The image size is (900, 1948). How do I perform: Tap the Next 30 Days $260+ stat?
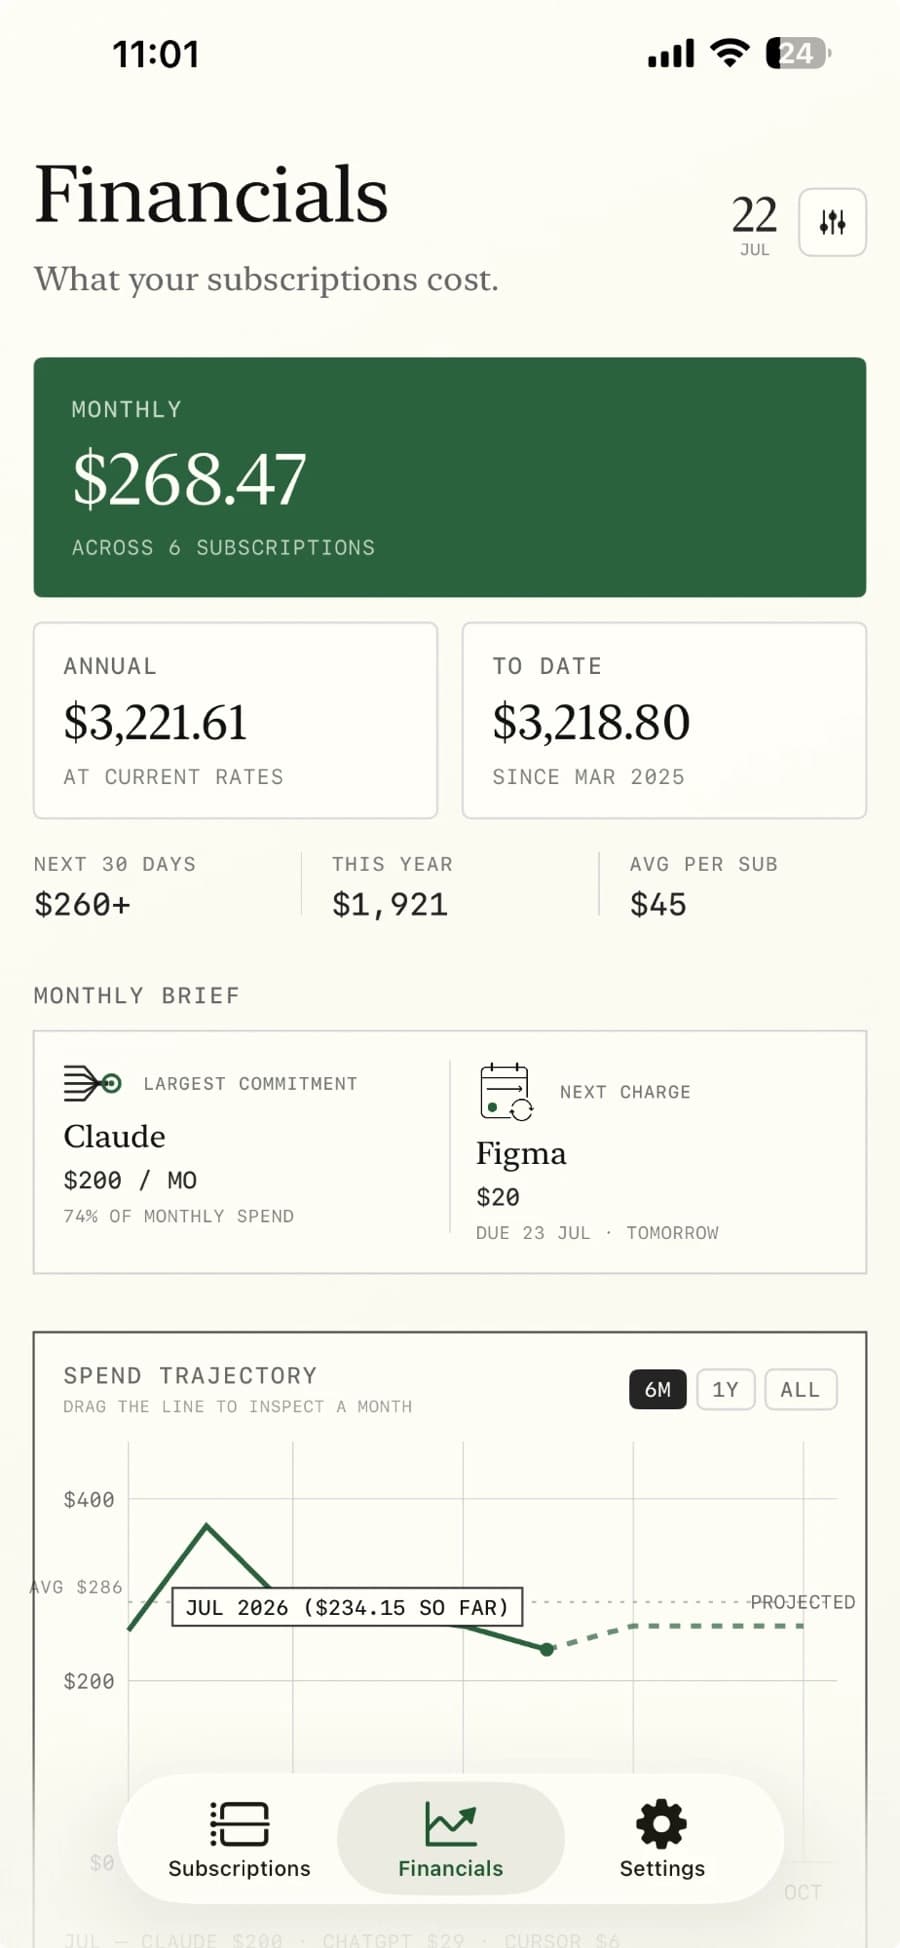(115, 886)
